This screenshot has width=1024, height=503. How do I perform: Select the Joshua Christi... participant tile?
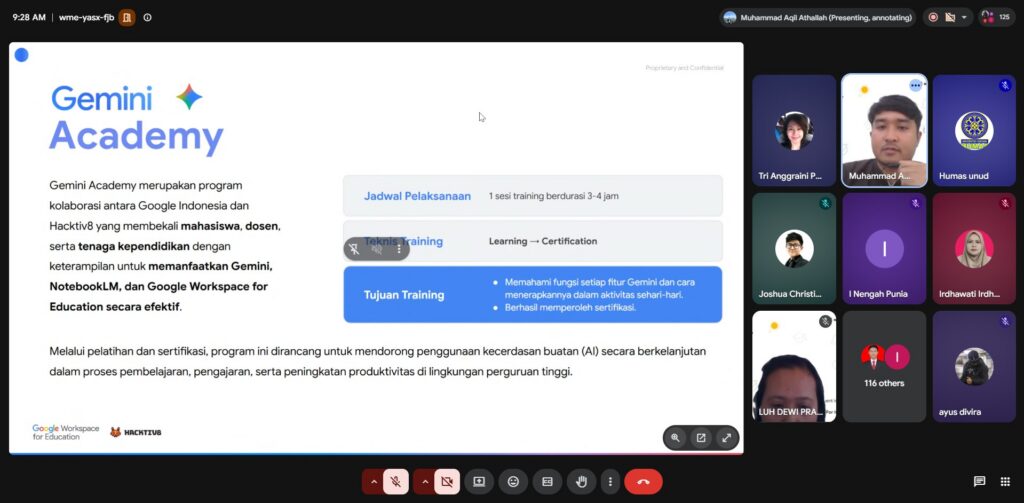[x=794, y=248]
